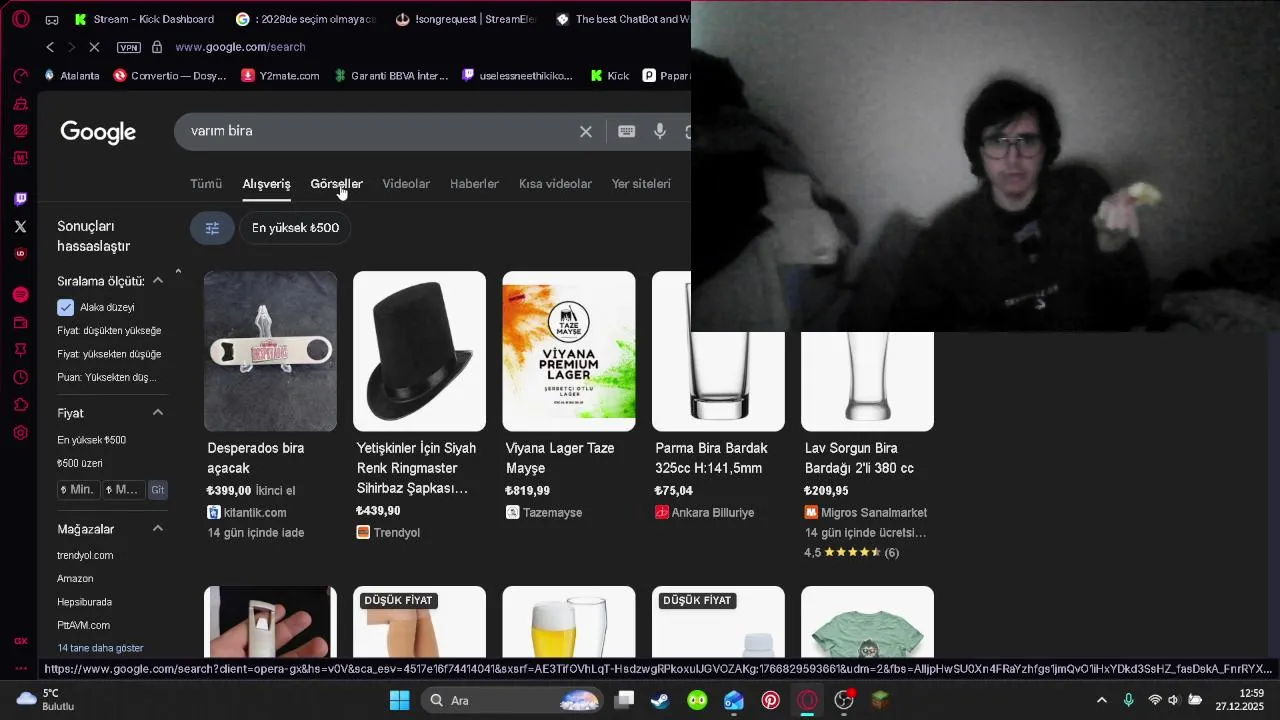Open the pinboards pin icon in sidebar
Viewport: 1280px width, 720px height.
click(x=20, y=350)
